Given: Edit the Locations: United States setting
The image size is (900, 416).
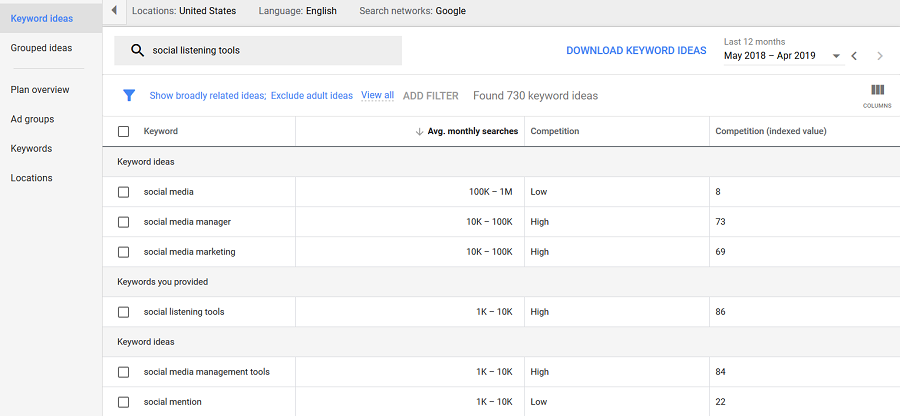Looking at the screenshot, I should click(x=184, y=11).
